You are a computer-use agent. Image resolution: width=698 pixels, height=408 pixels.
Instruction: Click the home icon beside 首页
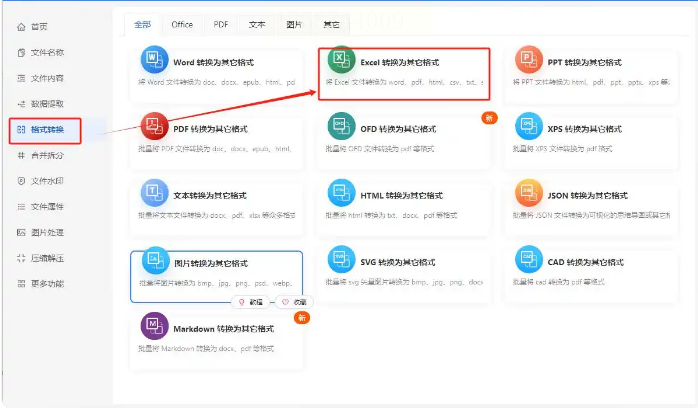point(21,27)
